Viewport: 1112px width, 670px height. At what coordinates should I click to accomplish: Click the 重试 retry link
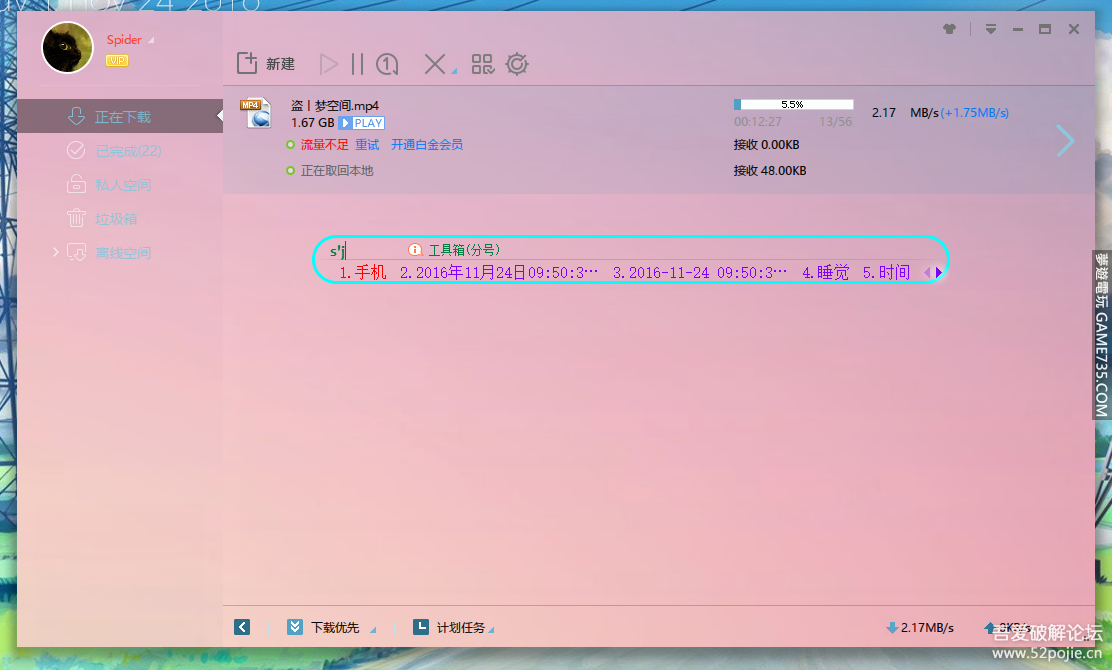pos(367,145)
